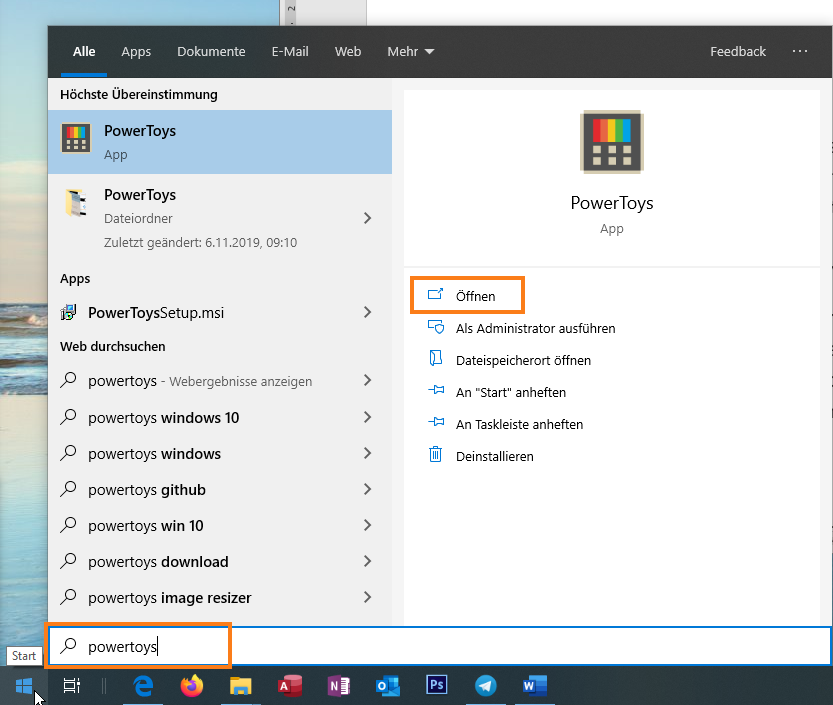
Task: Switch to the Web tab
Action: pyautogui.click(x=348, y=52)
